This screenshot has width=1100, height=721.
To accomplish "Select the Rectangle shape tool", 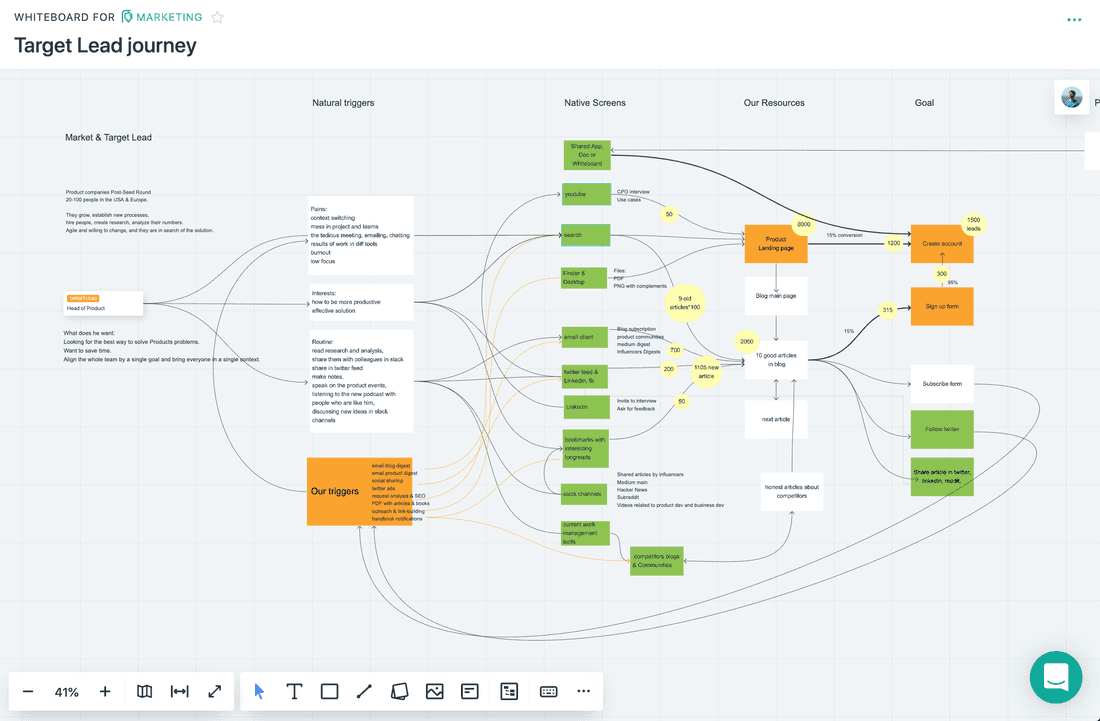I will 329,691.
